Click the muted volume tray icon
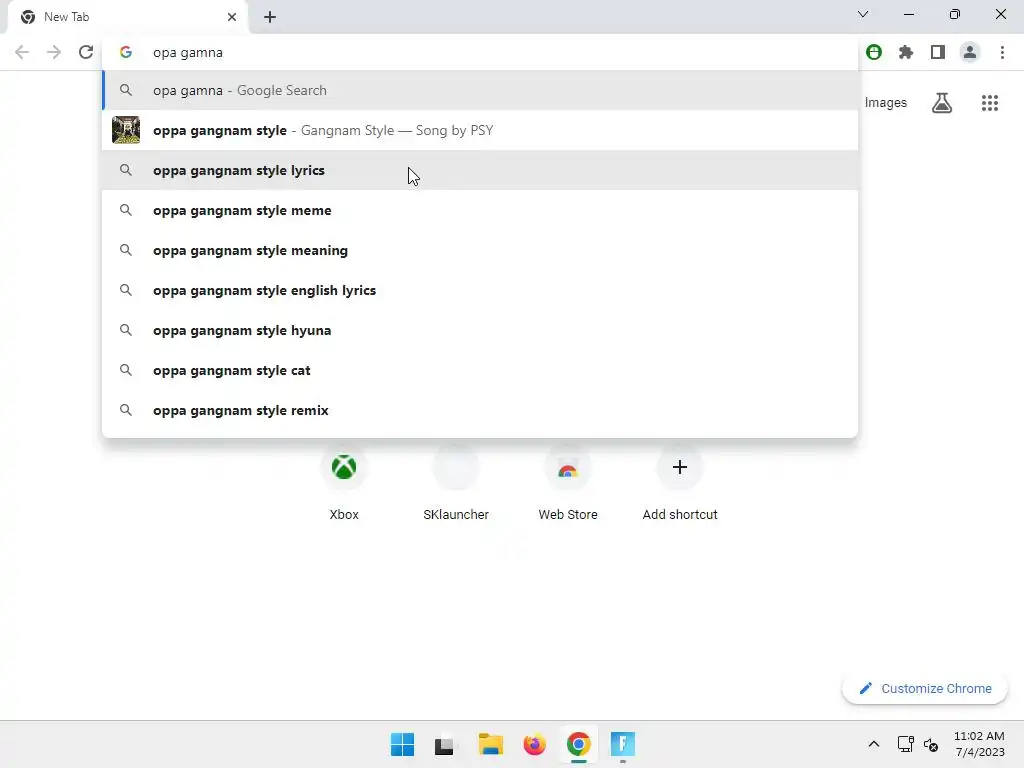This screenshot has width=1024, height=768. [x=931, y=744]
